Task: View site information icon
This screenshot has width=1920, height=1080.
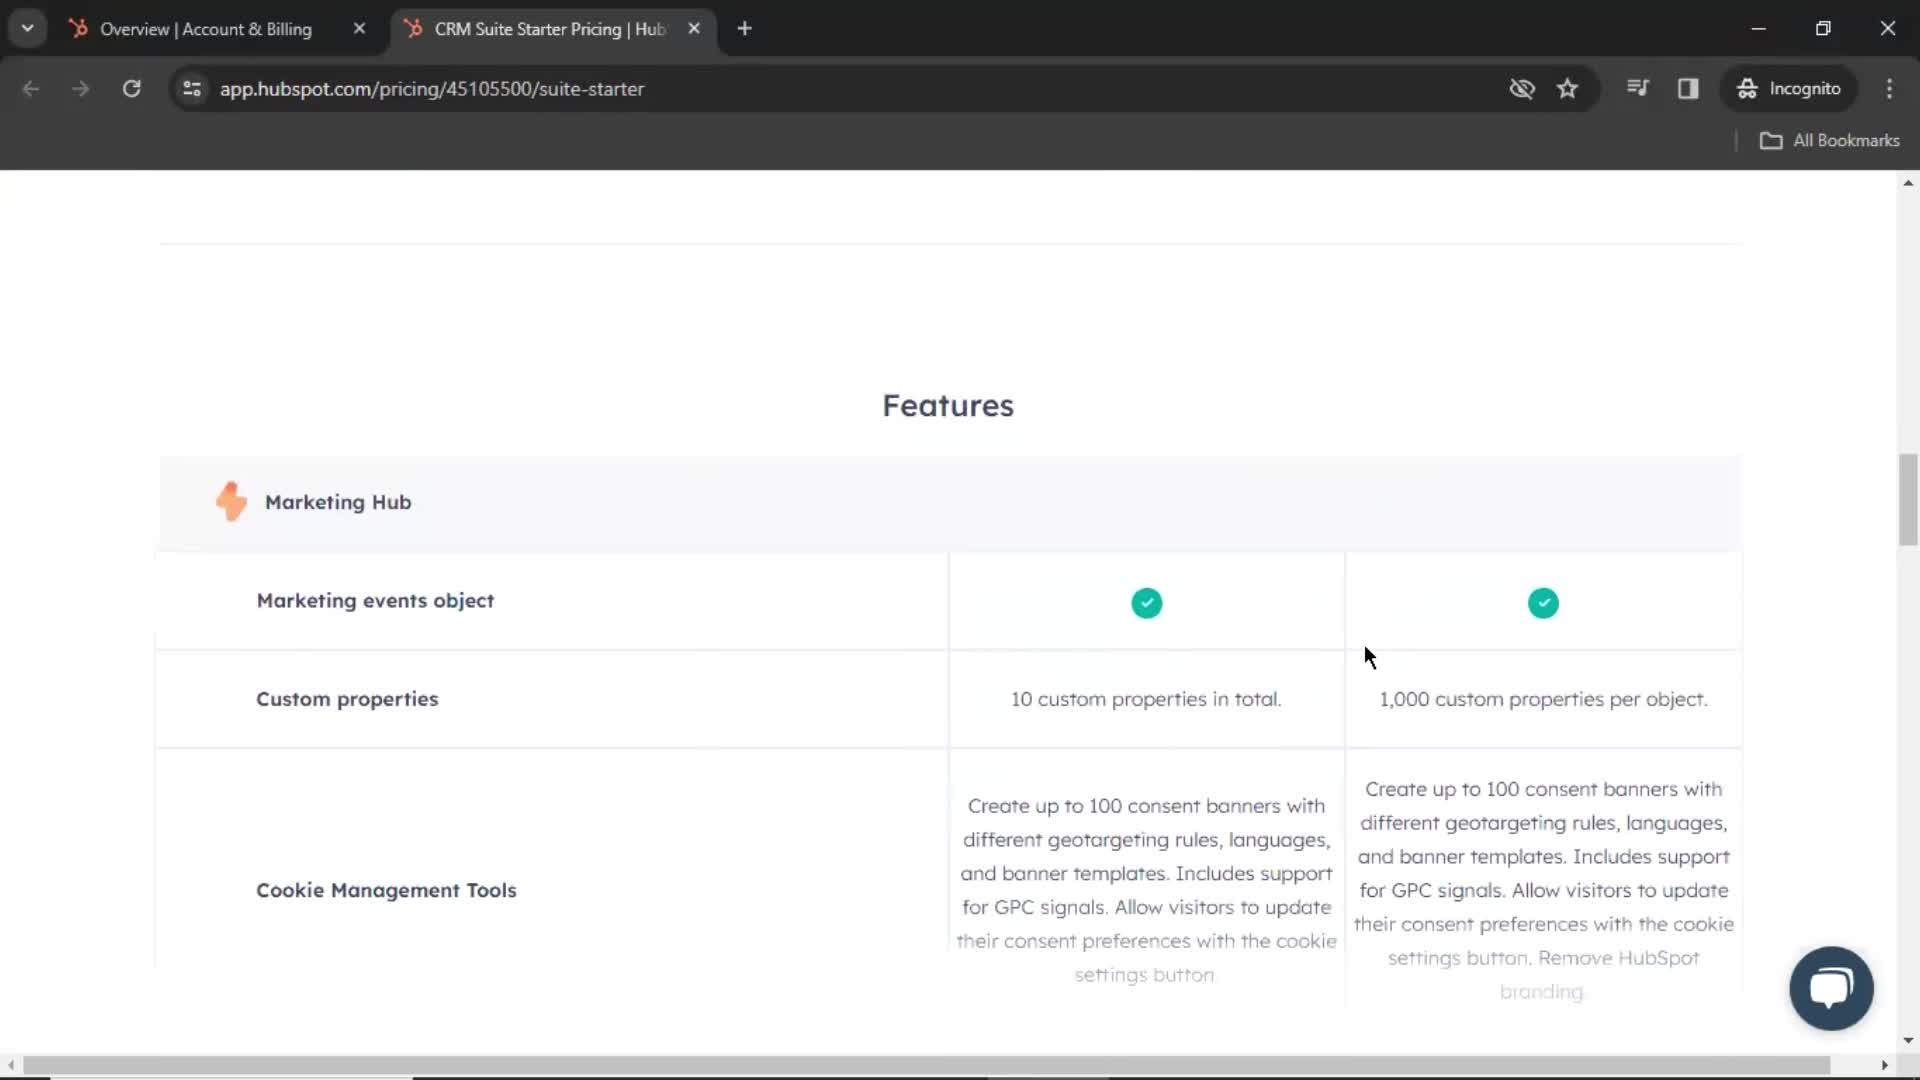Action: point(192,89)
